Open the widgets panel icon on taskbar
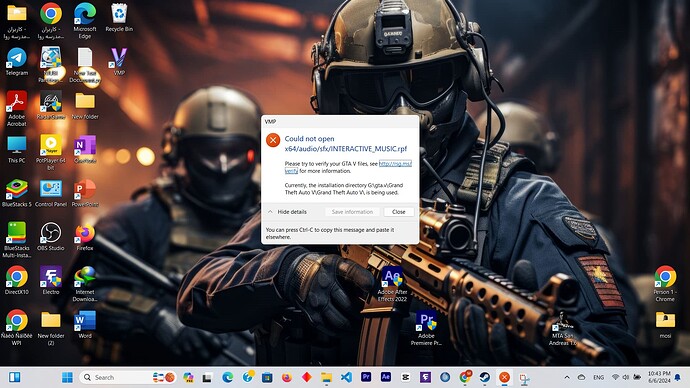Screen dimensions: 690x388 pyautogui.click(x=15, y=377)
